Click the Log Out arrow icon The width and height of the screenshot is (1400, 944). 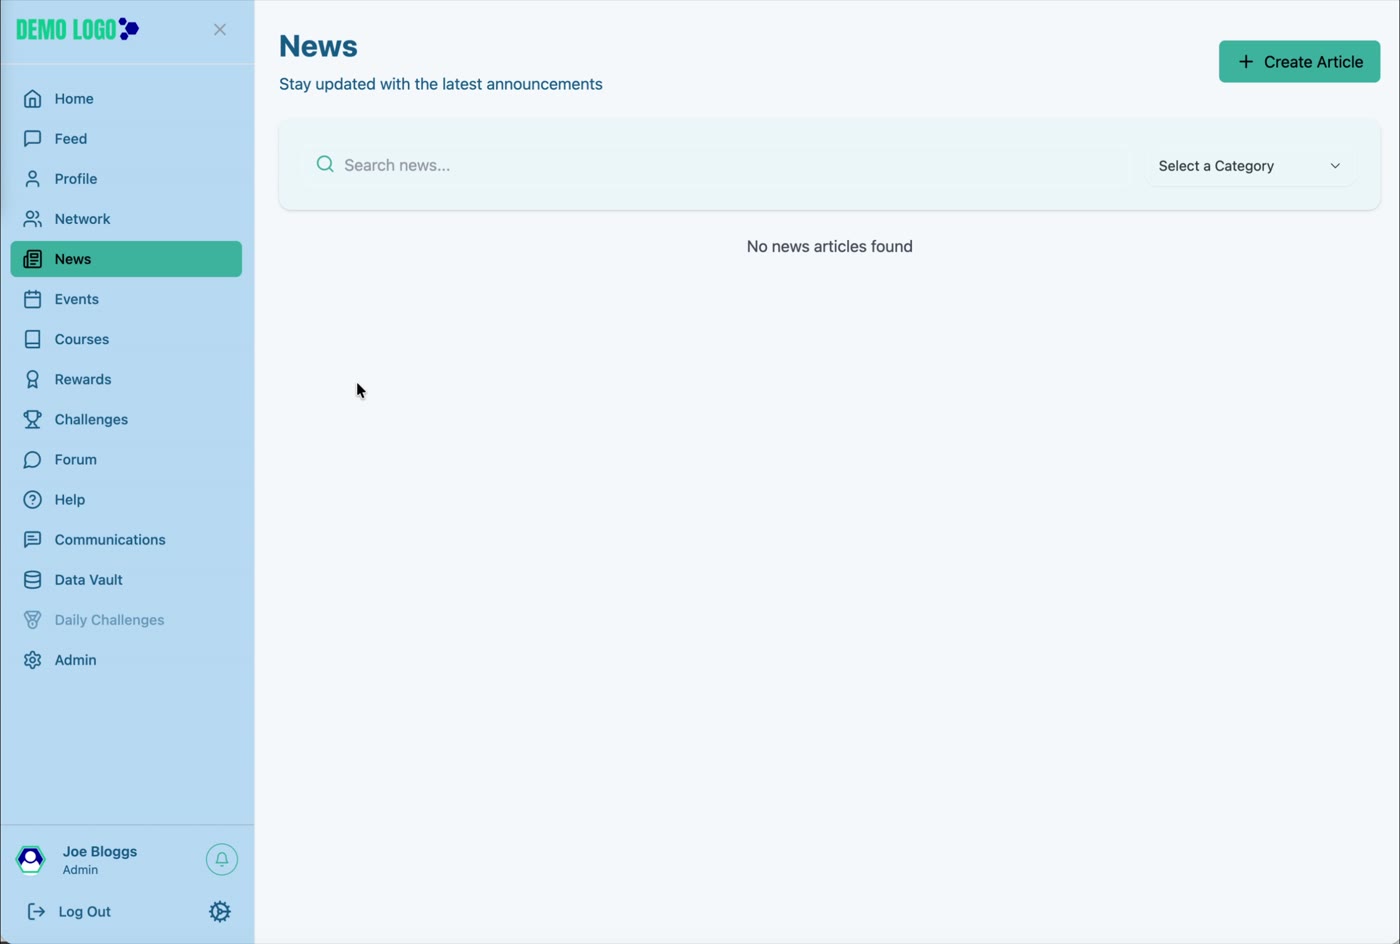pos(36,912)
